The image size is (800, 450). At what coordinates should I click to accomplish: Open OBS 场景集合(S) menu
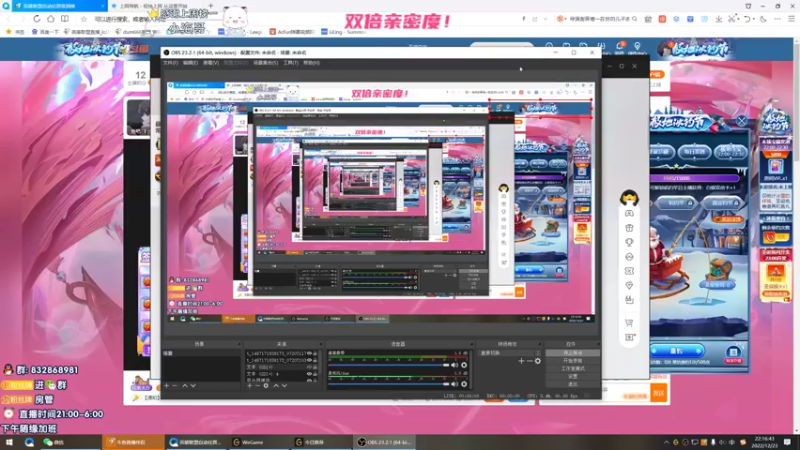[x=265, y=63]
